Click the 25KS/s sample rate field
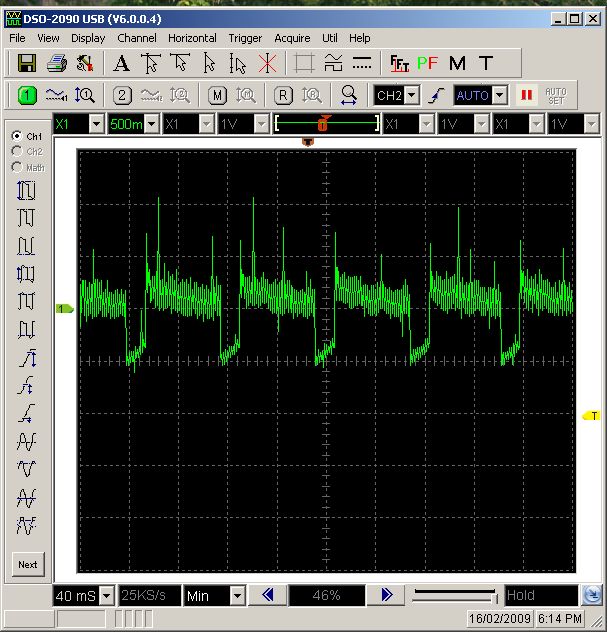 click(150, 595)
